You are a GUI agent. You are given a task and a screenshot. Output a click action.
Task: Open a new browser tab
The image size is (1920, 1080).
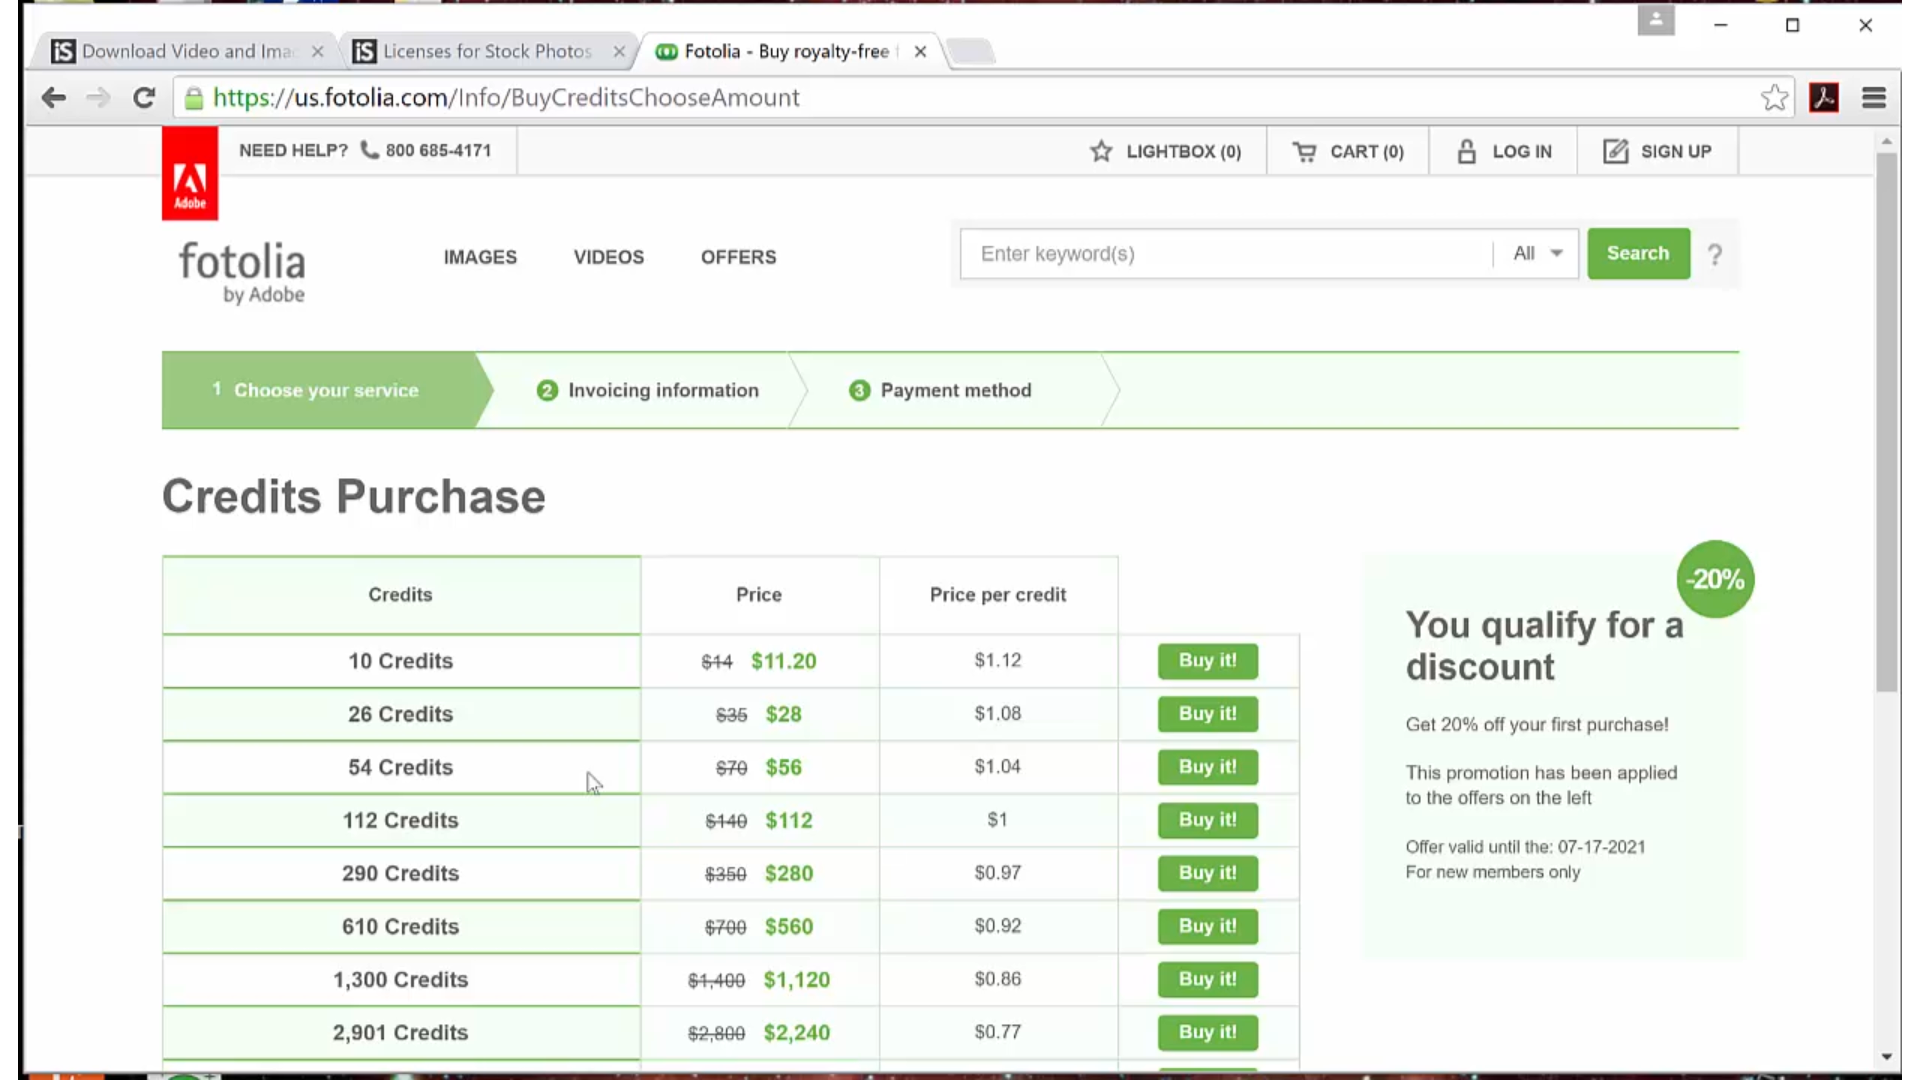pos(970,51)
